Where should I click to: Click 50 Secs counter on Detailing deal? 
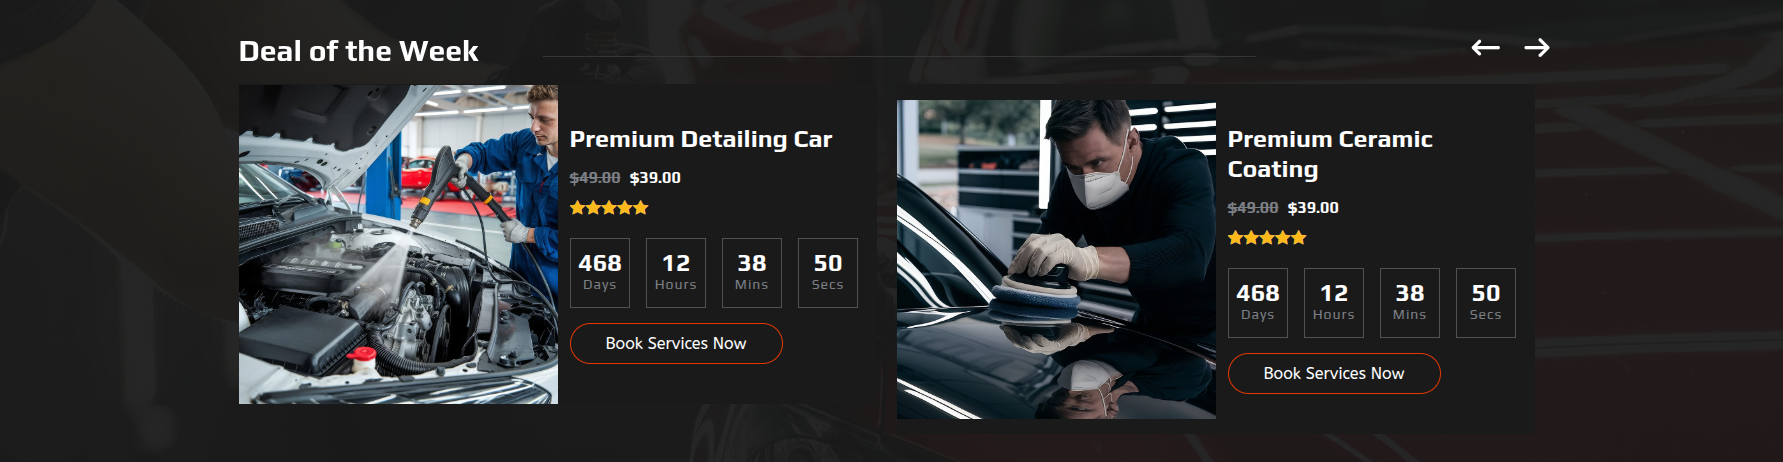point(828,273)
